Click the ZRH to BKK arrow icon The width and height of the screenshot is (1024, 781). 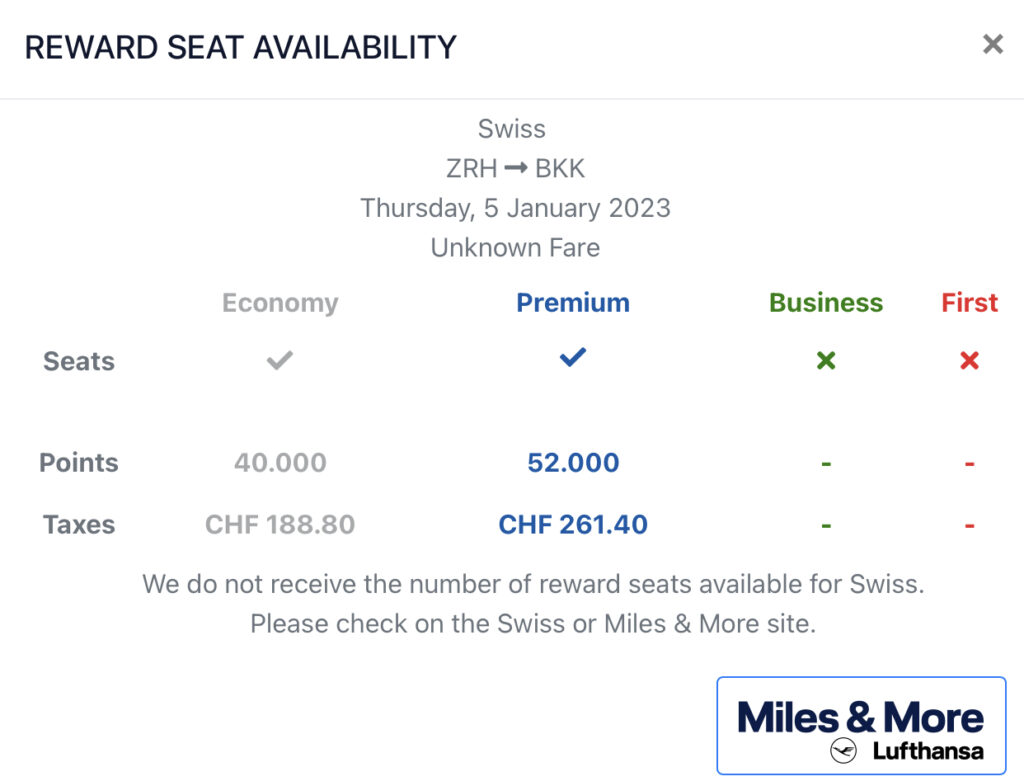516,168
